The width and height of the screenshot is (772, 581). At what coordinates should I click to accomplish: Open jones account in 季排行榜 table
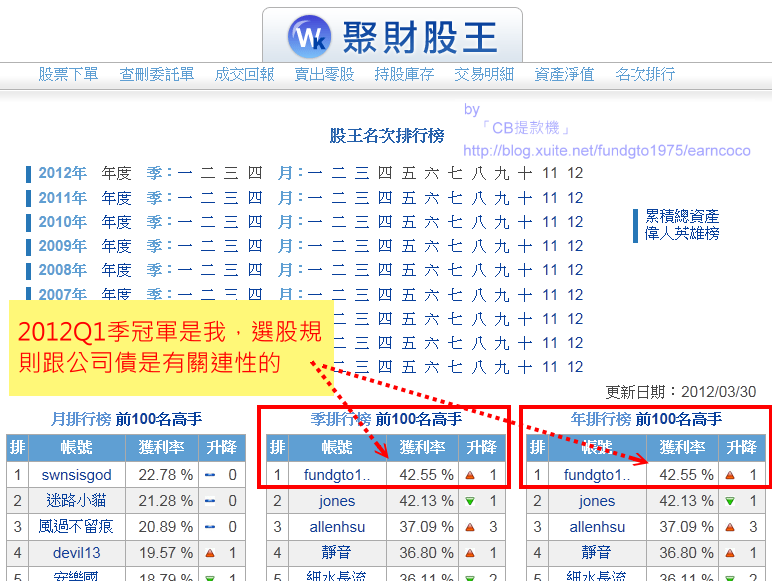pos(337,501)
